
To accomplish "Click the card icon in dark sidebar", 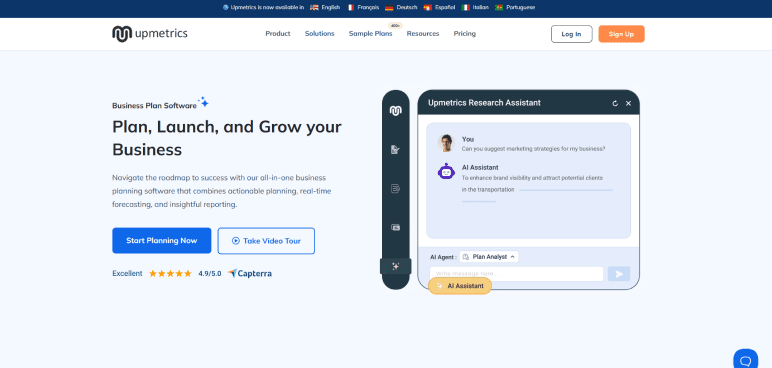I will pos(395,227).
